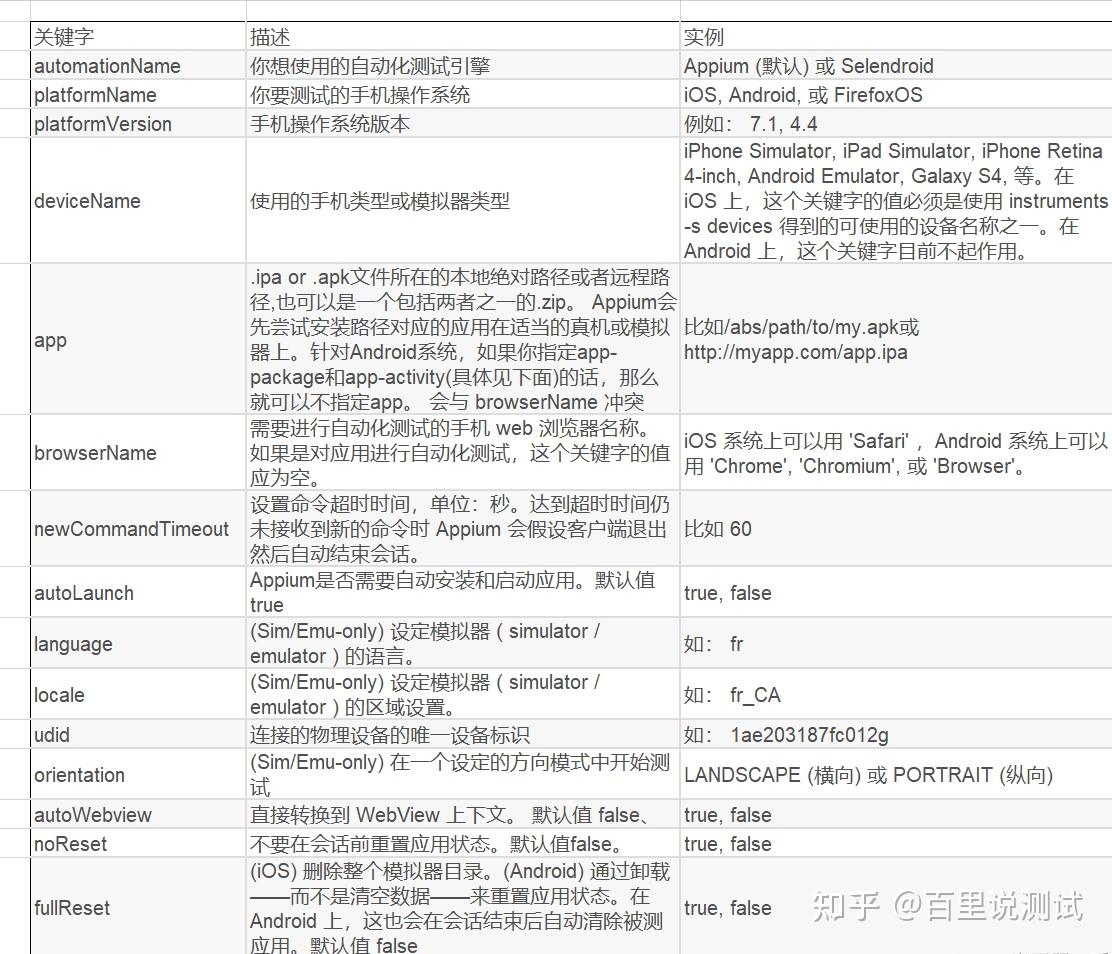This screenshot has width=1112, height=954.
Task: Select the language keyword cell
Action: tap(138, 643)
